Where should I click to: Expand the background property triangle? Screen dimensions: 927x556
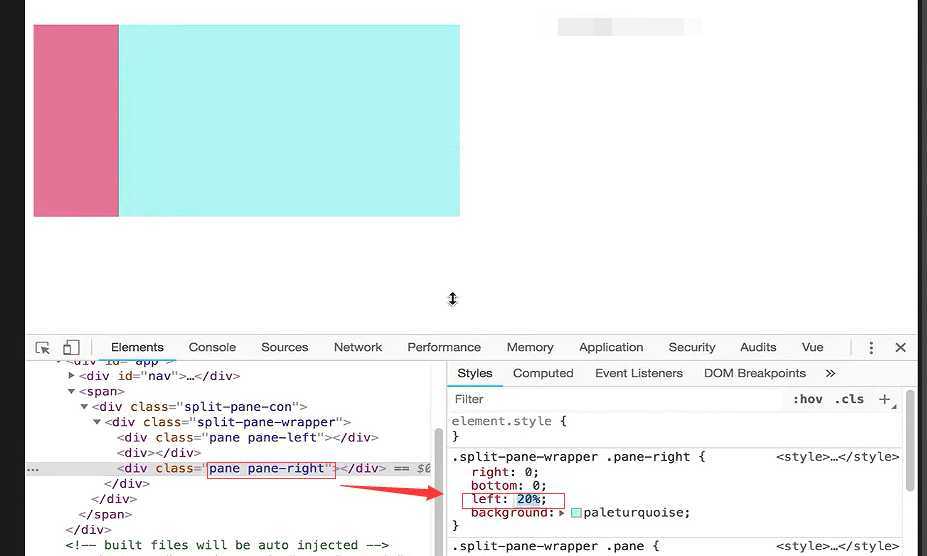pos(561,513)
